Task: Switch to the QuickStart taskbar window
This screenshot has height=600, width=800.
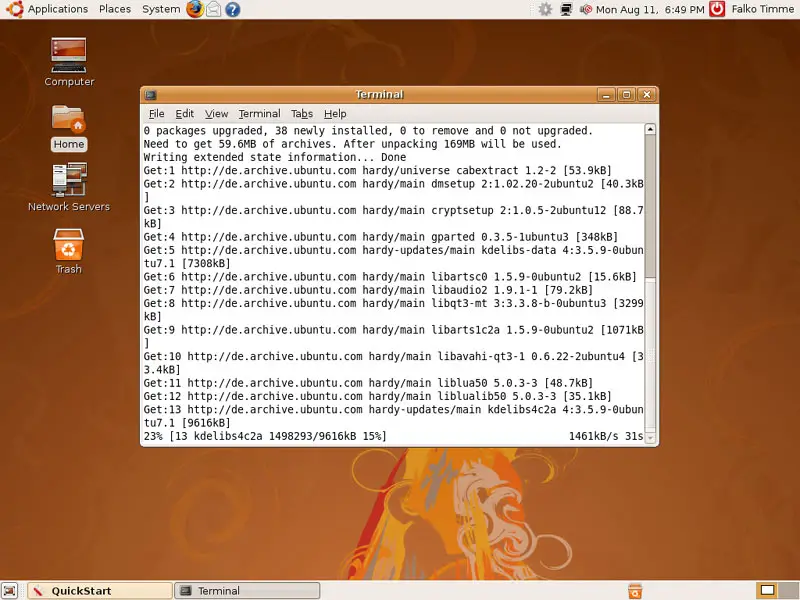Action: pyautogui.click(x=99, y=591)
